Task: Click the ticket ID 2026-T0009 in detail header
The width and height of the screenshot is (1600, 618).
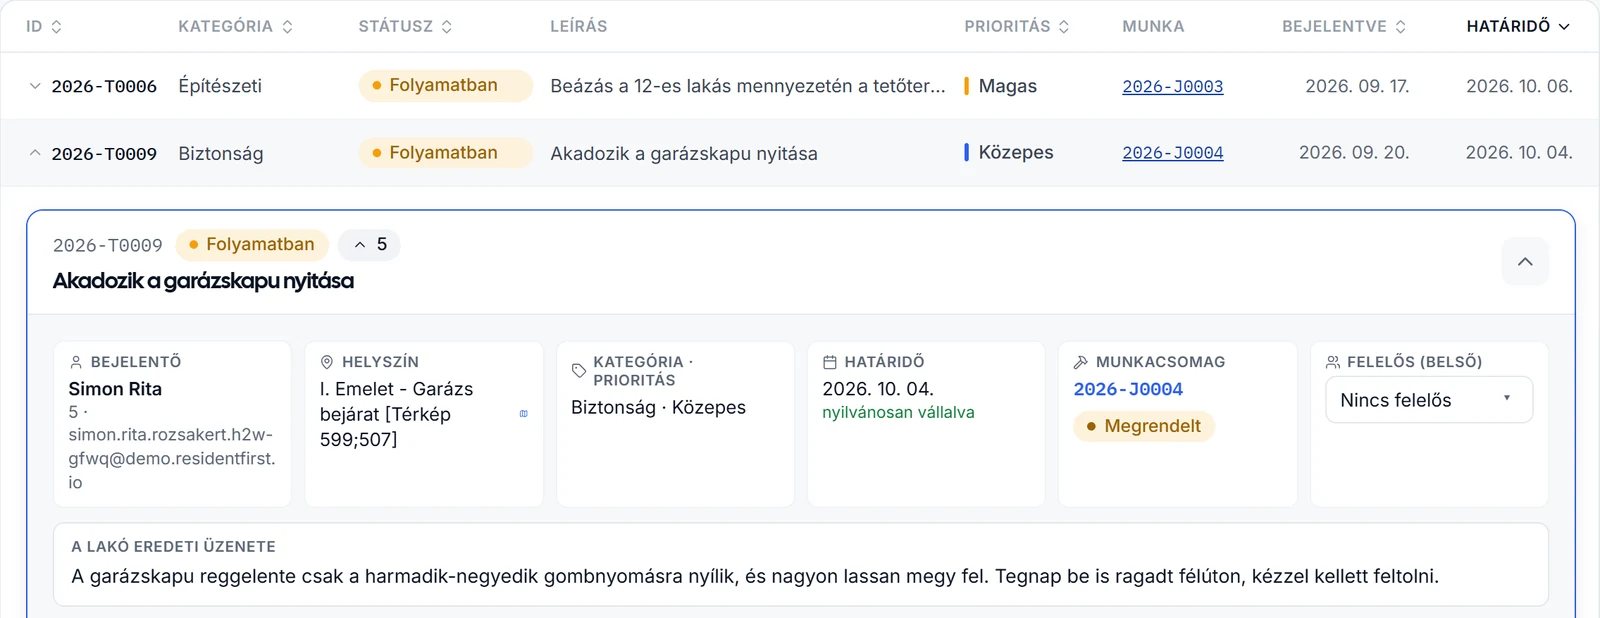Action: (x=107, y=245)
